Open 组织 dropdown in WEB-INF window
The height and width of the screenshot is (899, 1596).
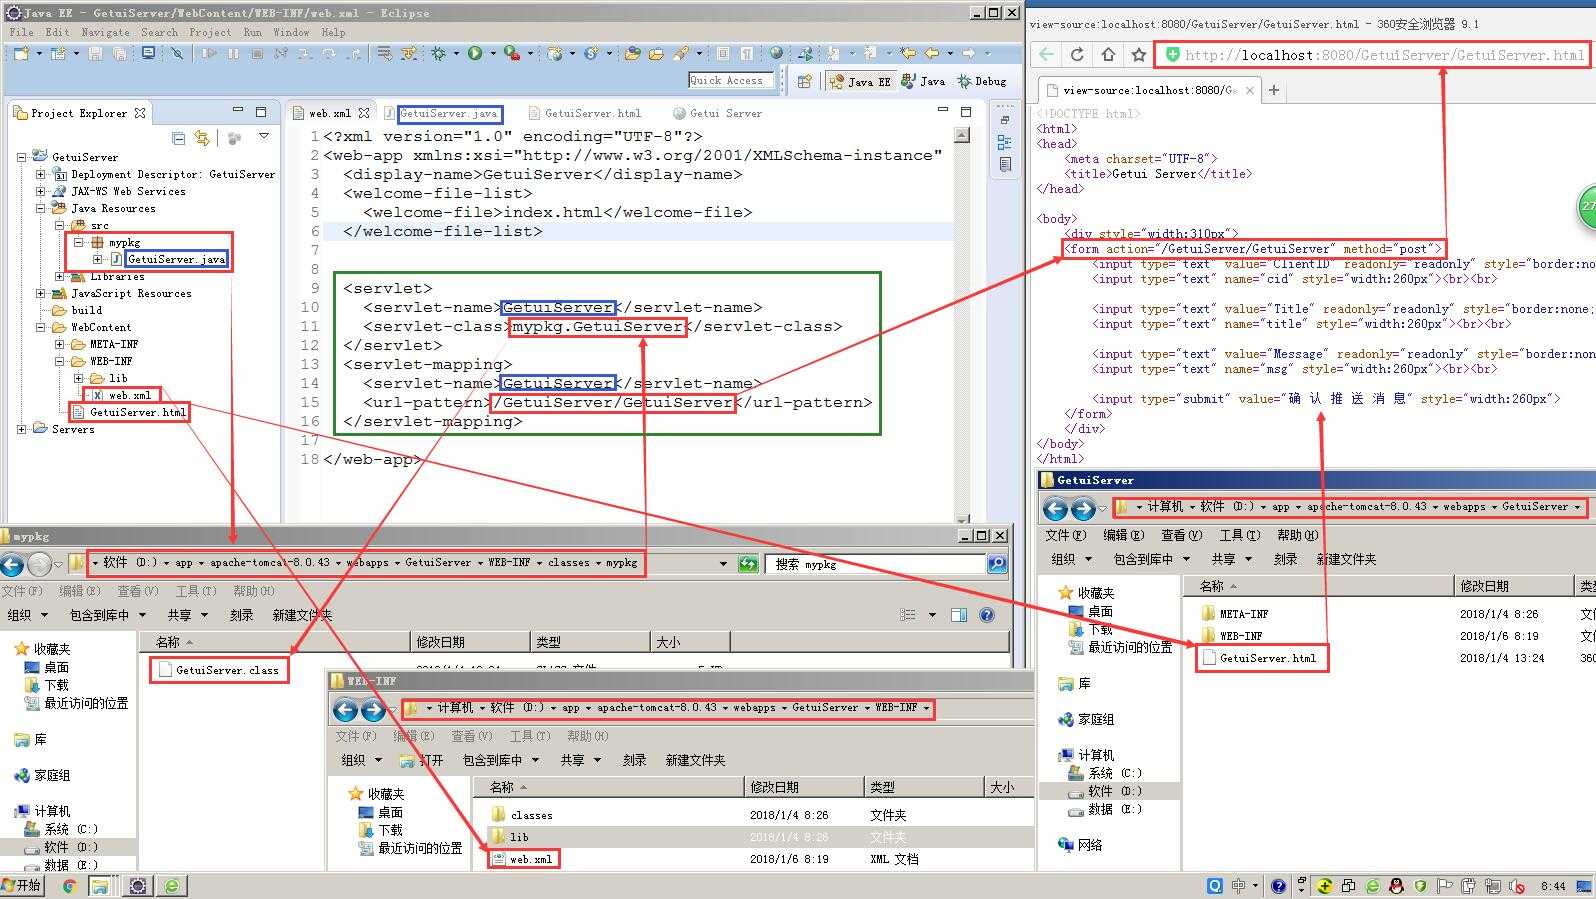point(361,760)
